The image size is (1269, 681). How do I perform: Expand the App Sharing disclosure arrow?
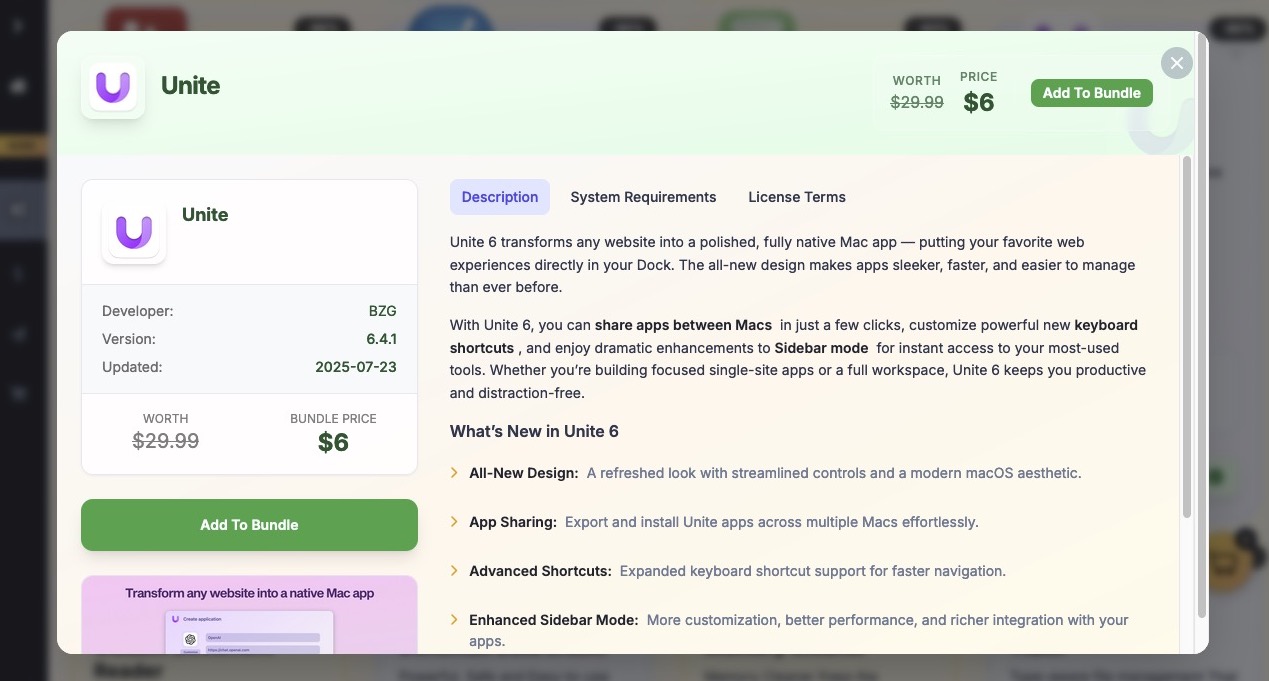(x=455, y=520)
